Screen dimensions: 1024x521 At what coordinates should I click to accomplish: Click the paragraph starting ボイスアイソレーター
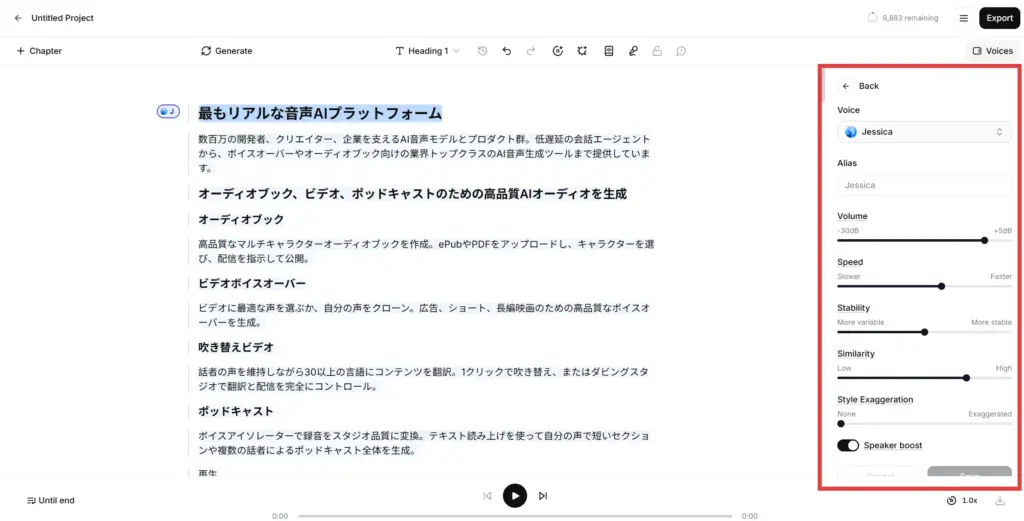pos(424,443)
